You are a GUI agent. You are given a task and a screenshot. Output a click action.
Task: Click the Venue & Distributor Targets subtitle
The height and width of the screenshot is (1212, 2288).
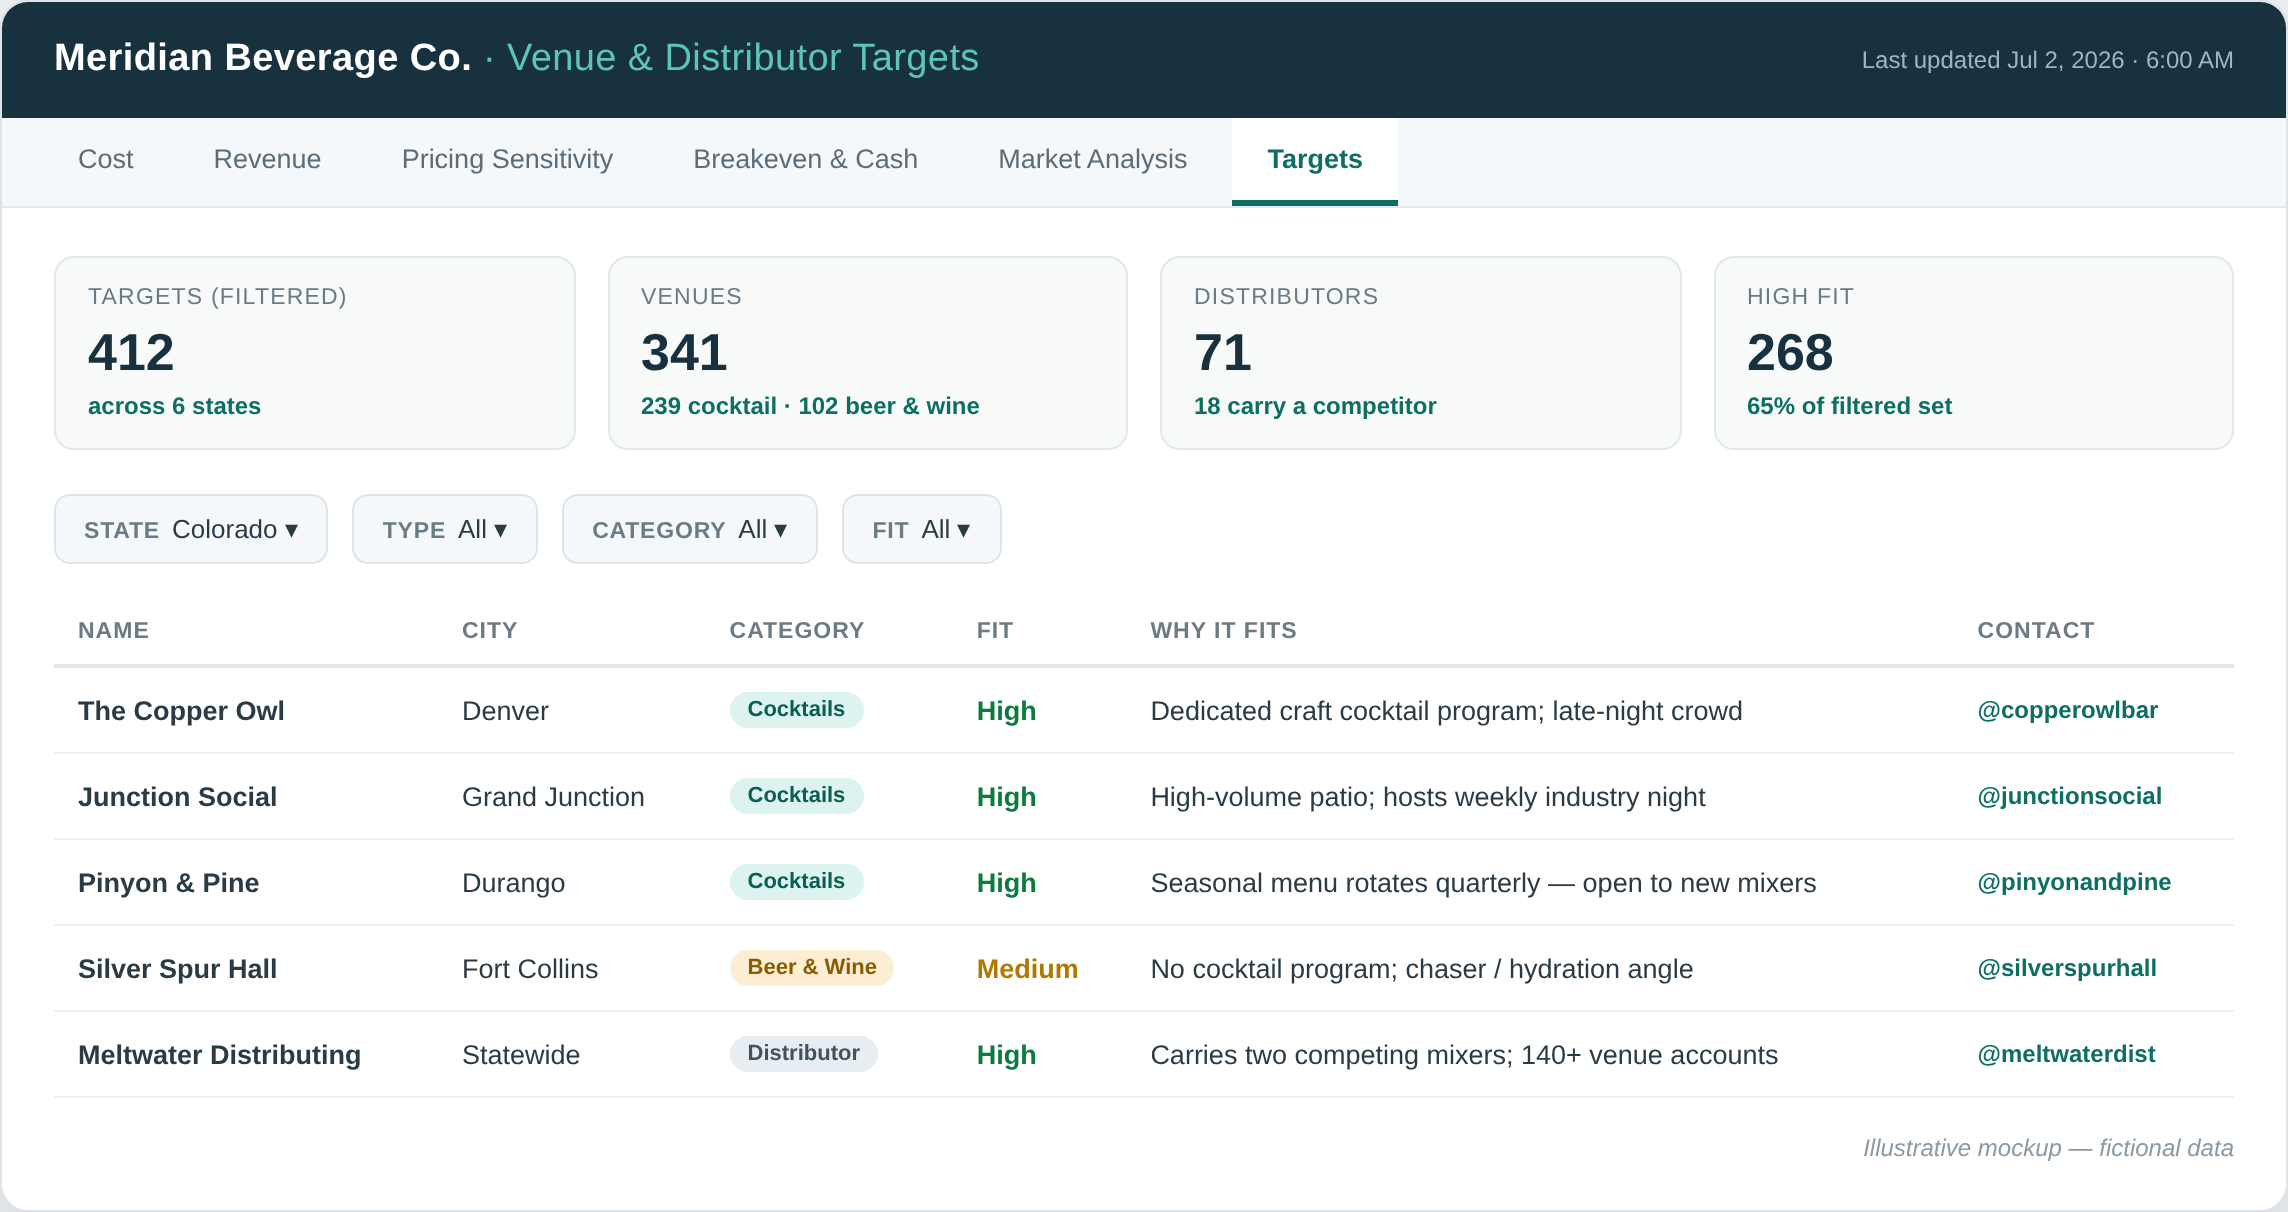[x=743, y=58]
